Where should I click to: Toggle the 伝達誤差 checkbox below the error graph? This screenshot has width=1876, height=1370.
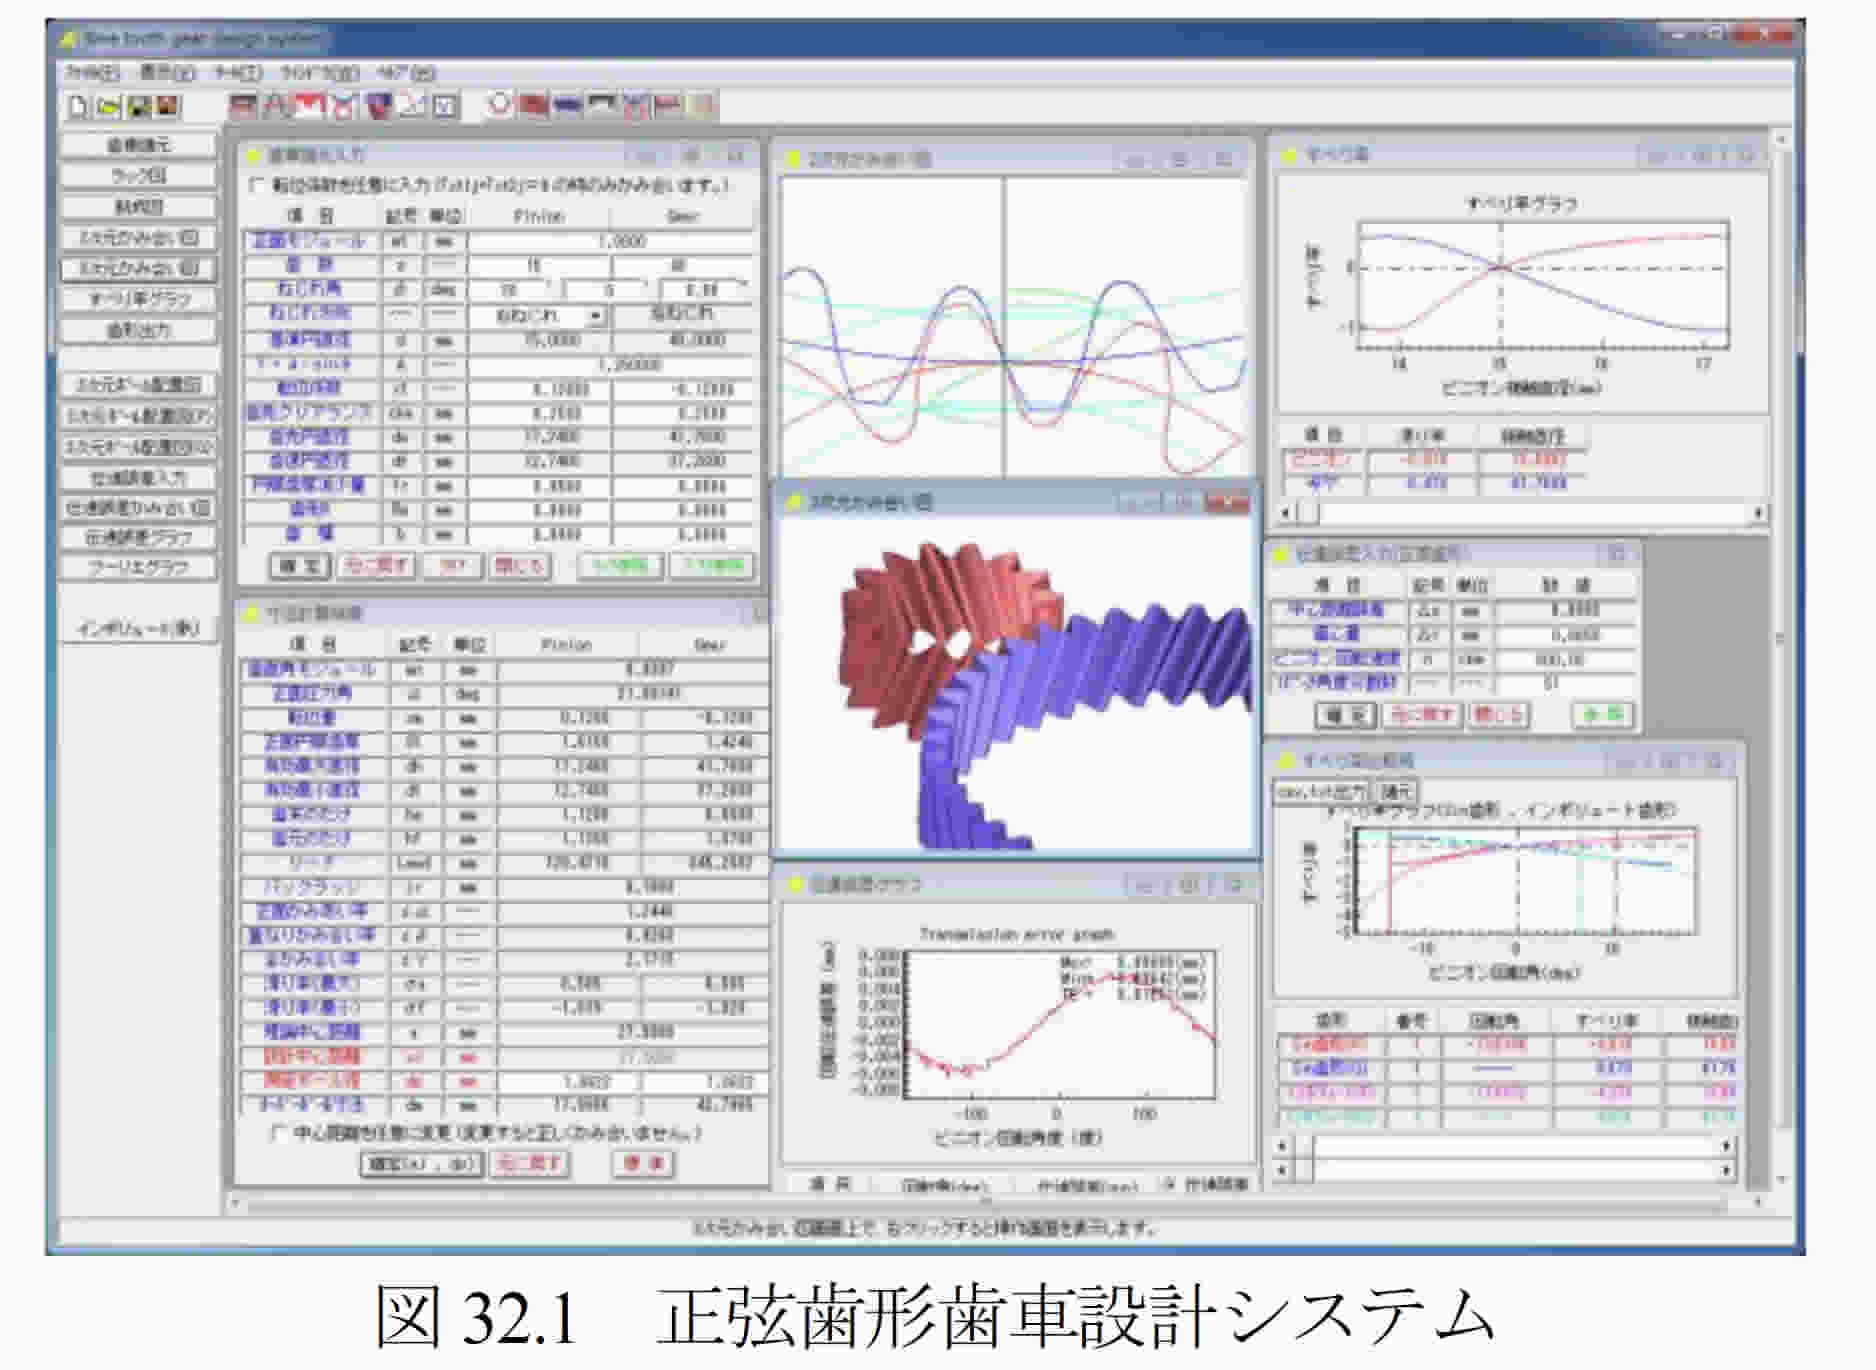pyautogui.click(x=1169, y=1184)
